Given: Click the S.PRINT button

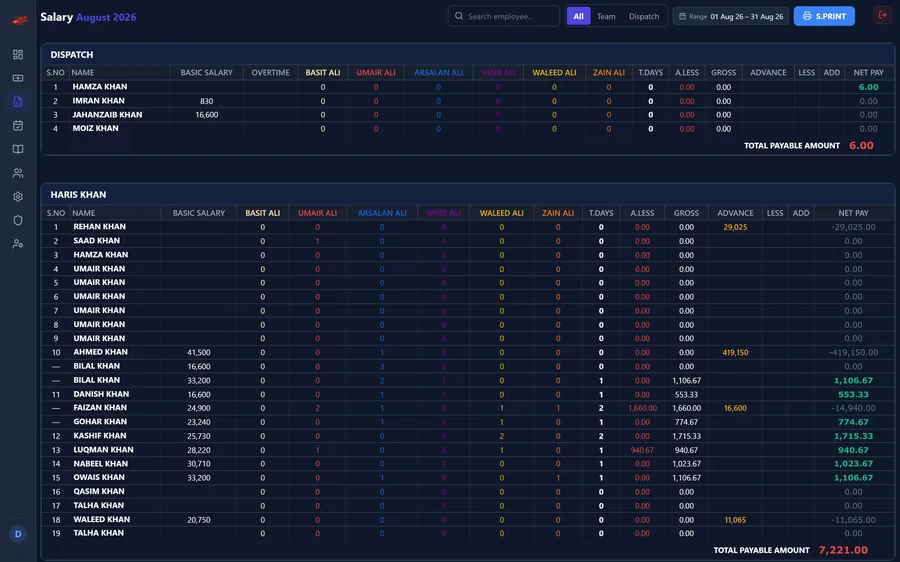Looking at the screenshot, I should pos(824,16).
